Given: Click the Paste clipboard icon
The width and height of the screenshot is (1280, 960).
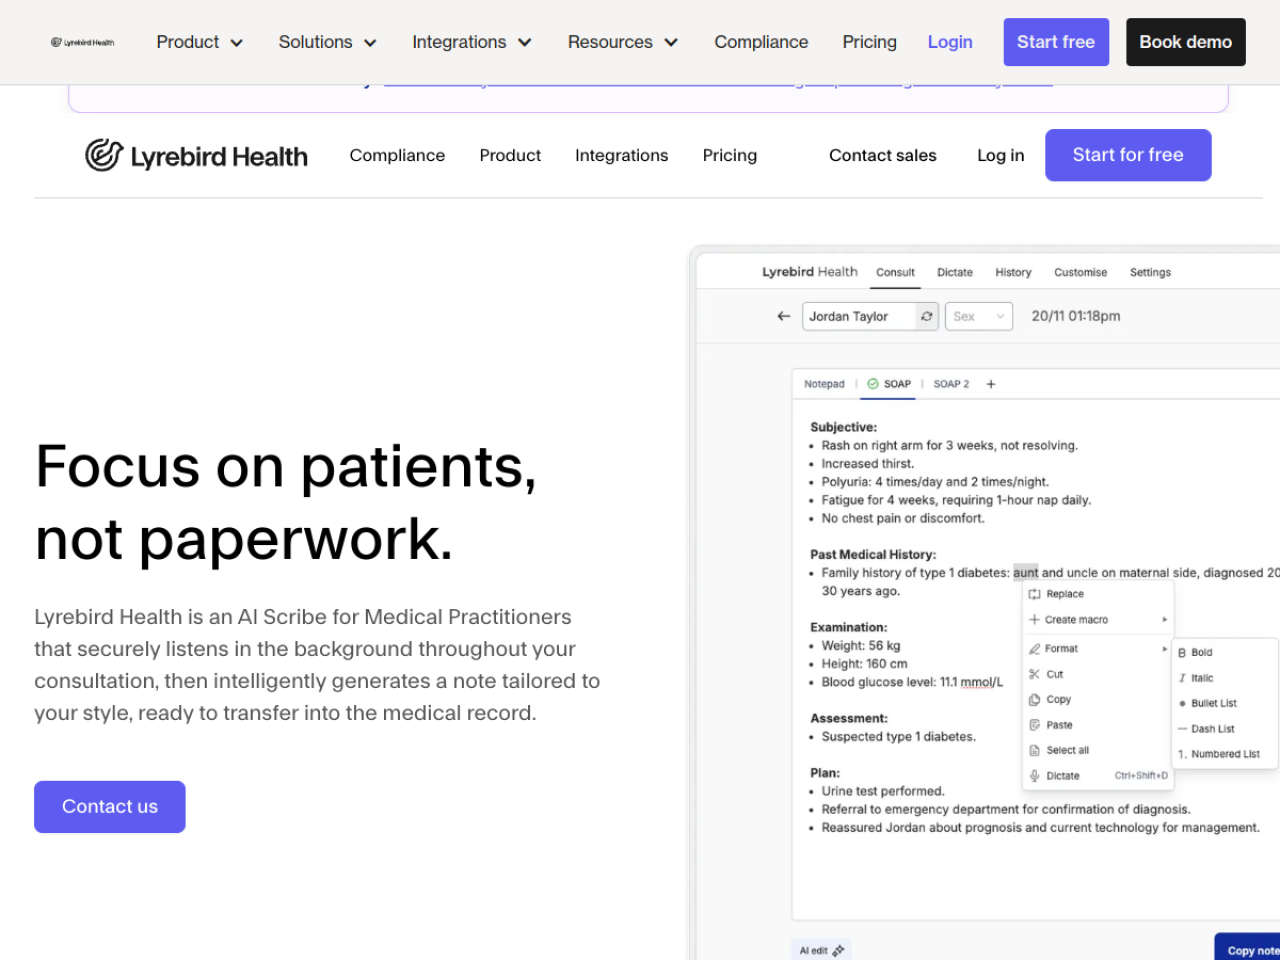Looking at the screenshot, I should click(x=1035, y=725).
